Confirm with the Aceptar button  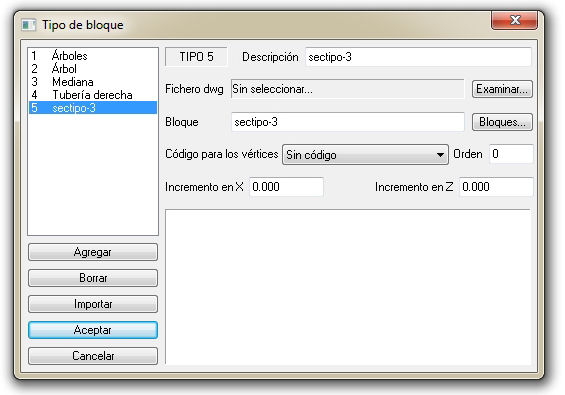point(93,330)
